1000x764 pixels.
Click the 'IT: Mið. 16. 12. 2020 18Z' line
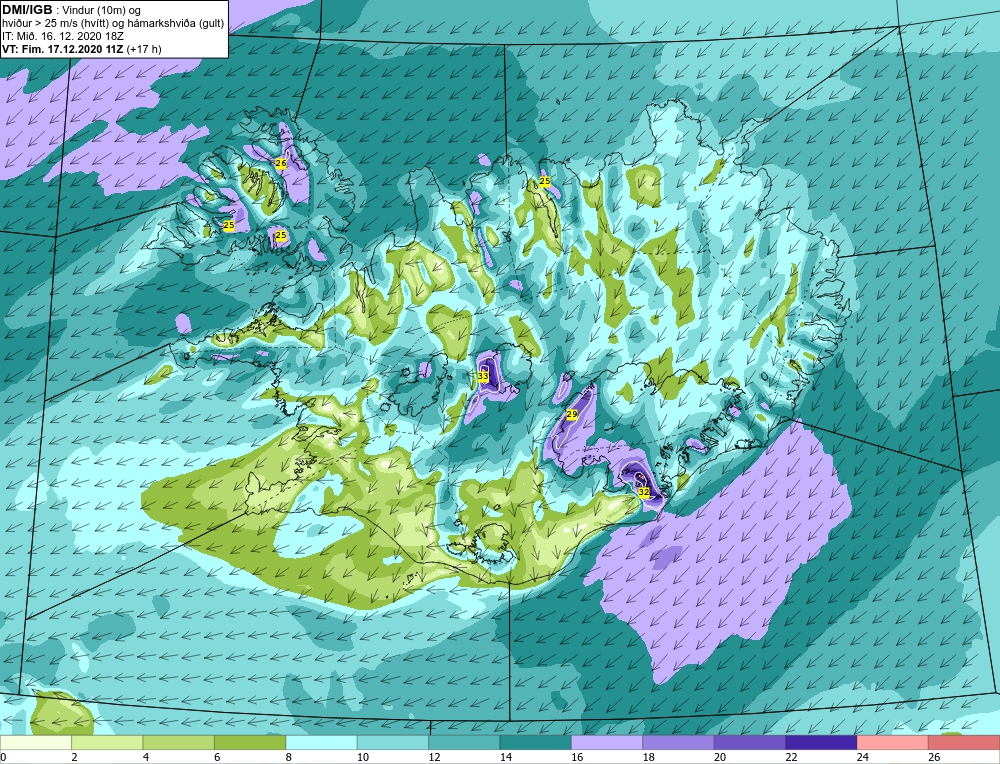pyautogui.click(x=63, y=36)
